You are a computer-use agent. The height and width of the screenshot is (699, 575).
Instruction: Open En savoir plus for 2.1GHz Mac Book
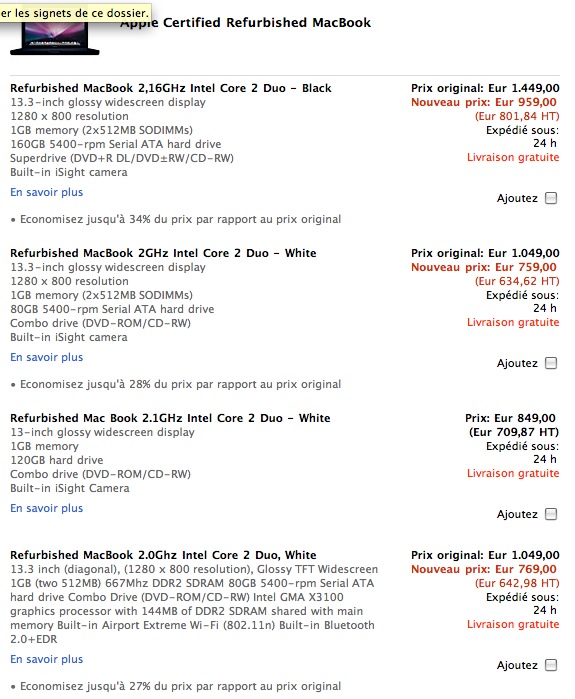pyautogui.click(x=46, y=508)
